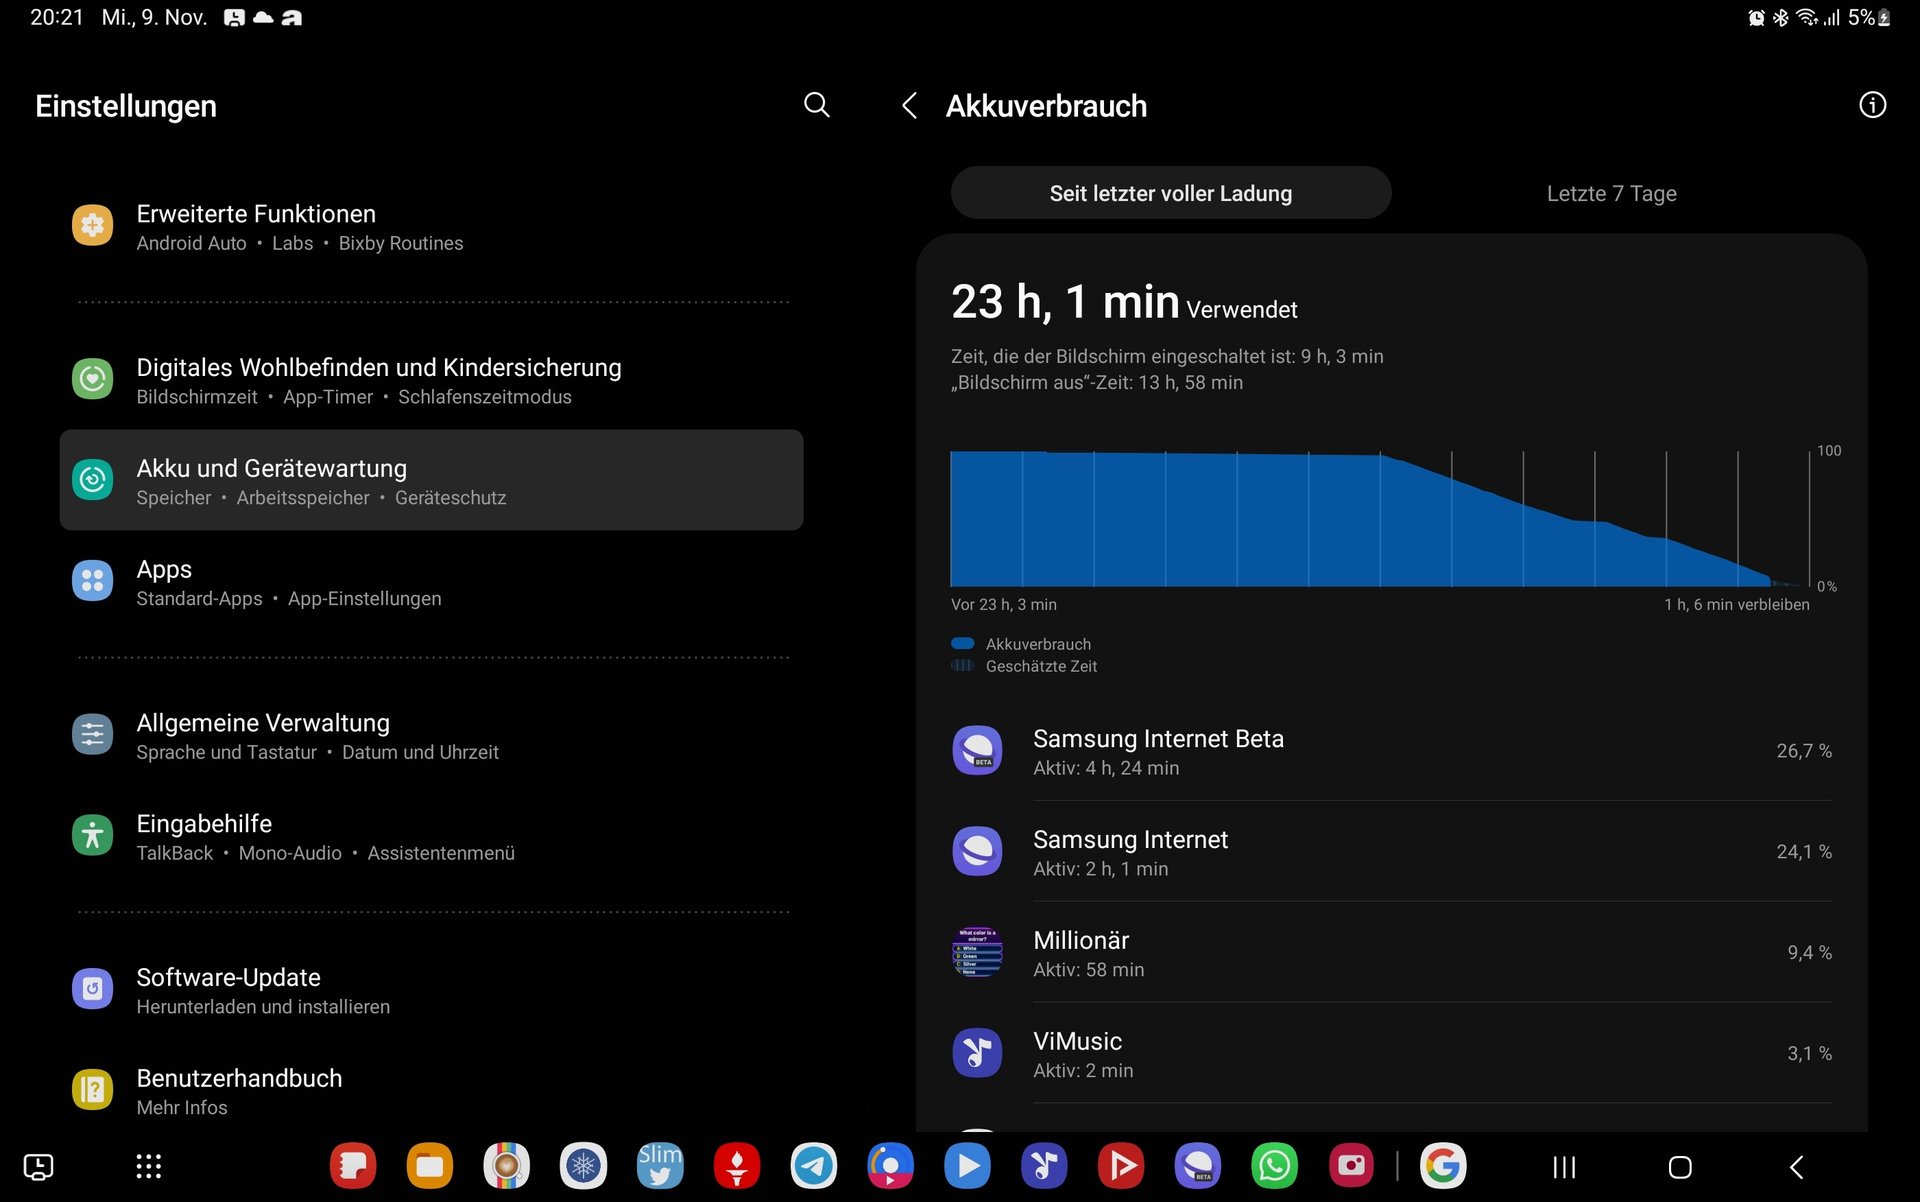View Samsung Internet Beta battery details

[x=1390, y=752]
